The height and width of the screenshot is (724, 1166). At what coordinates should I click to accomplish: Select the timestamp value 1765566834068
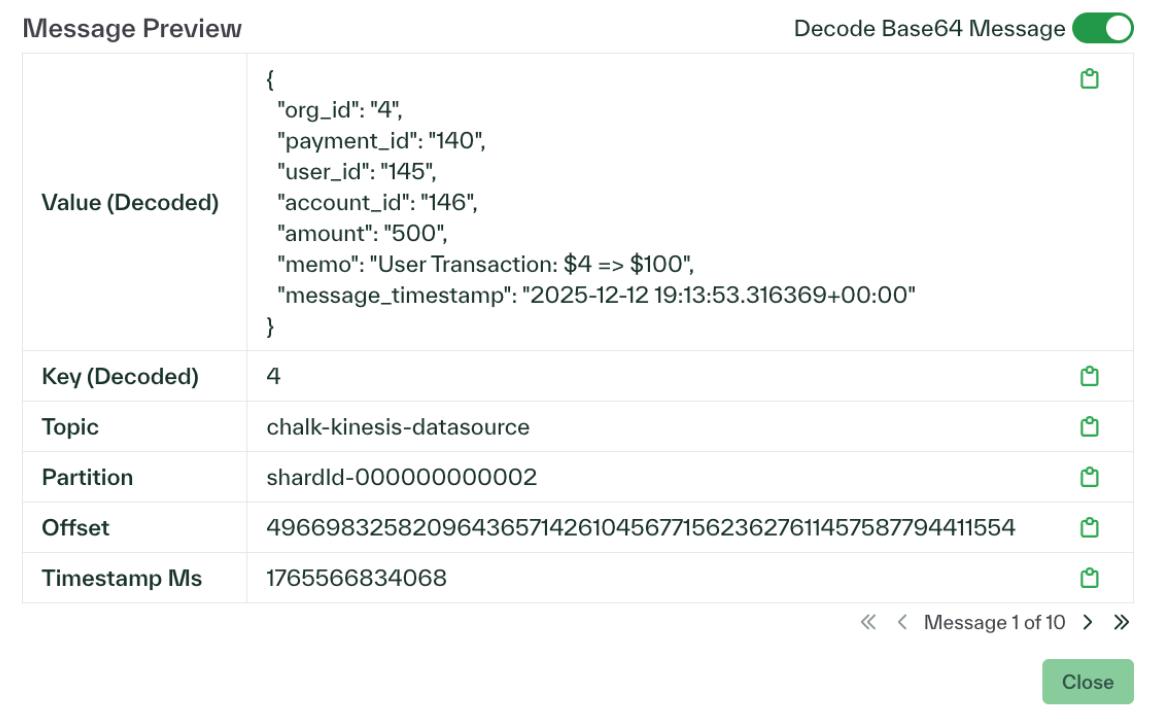pos(356,577)
